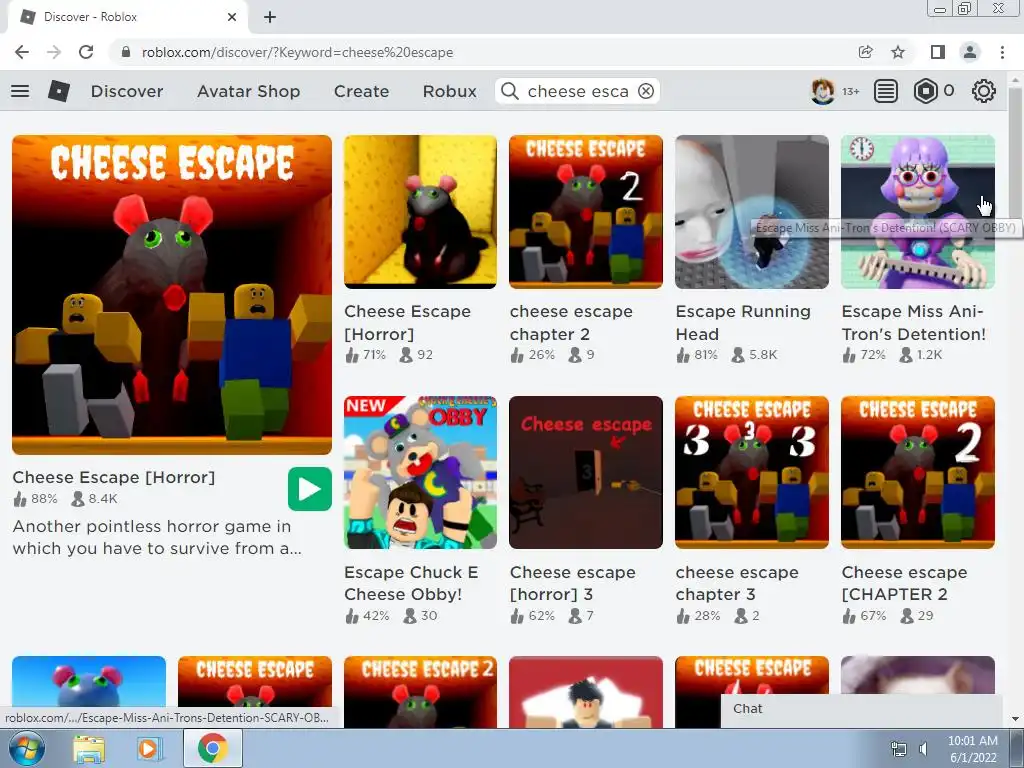Close the Discover - Roblox tab
1024x768 pixels.
coord(232,17)
